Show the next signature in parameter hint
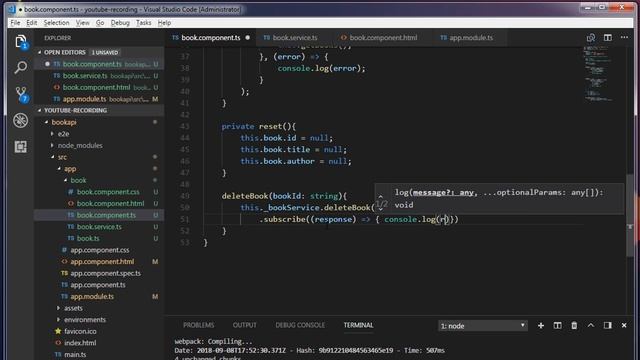Screen dimensions: 640x360 point(380,209)
